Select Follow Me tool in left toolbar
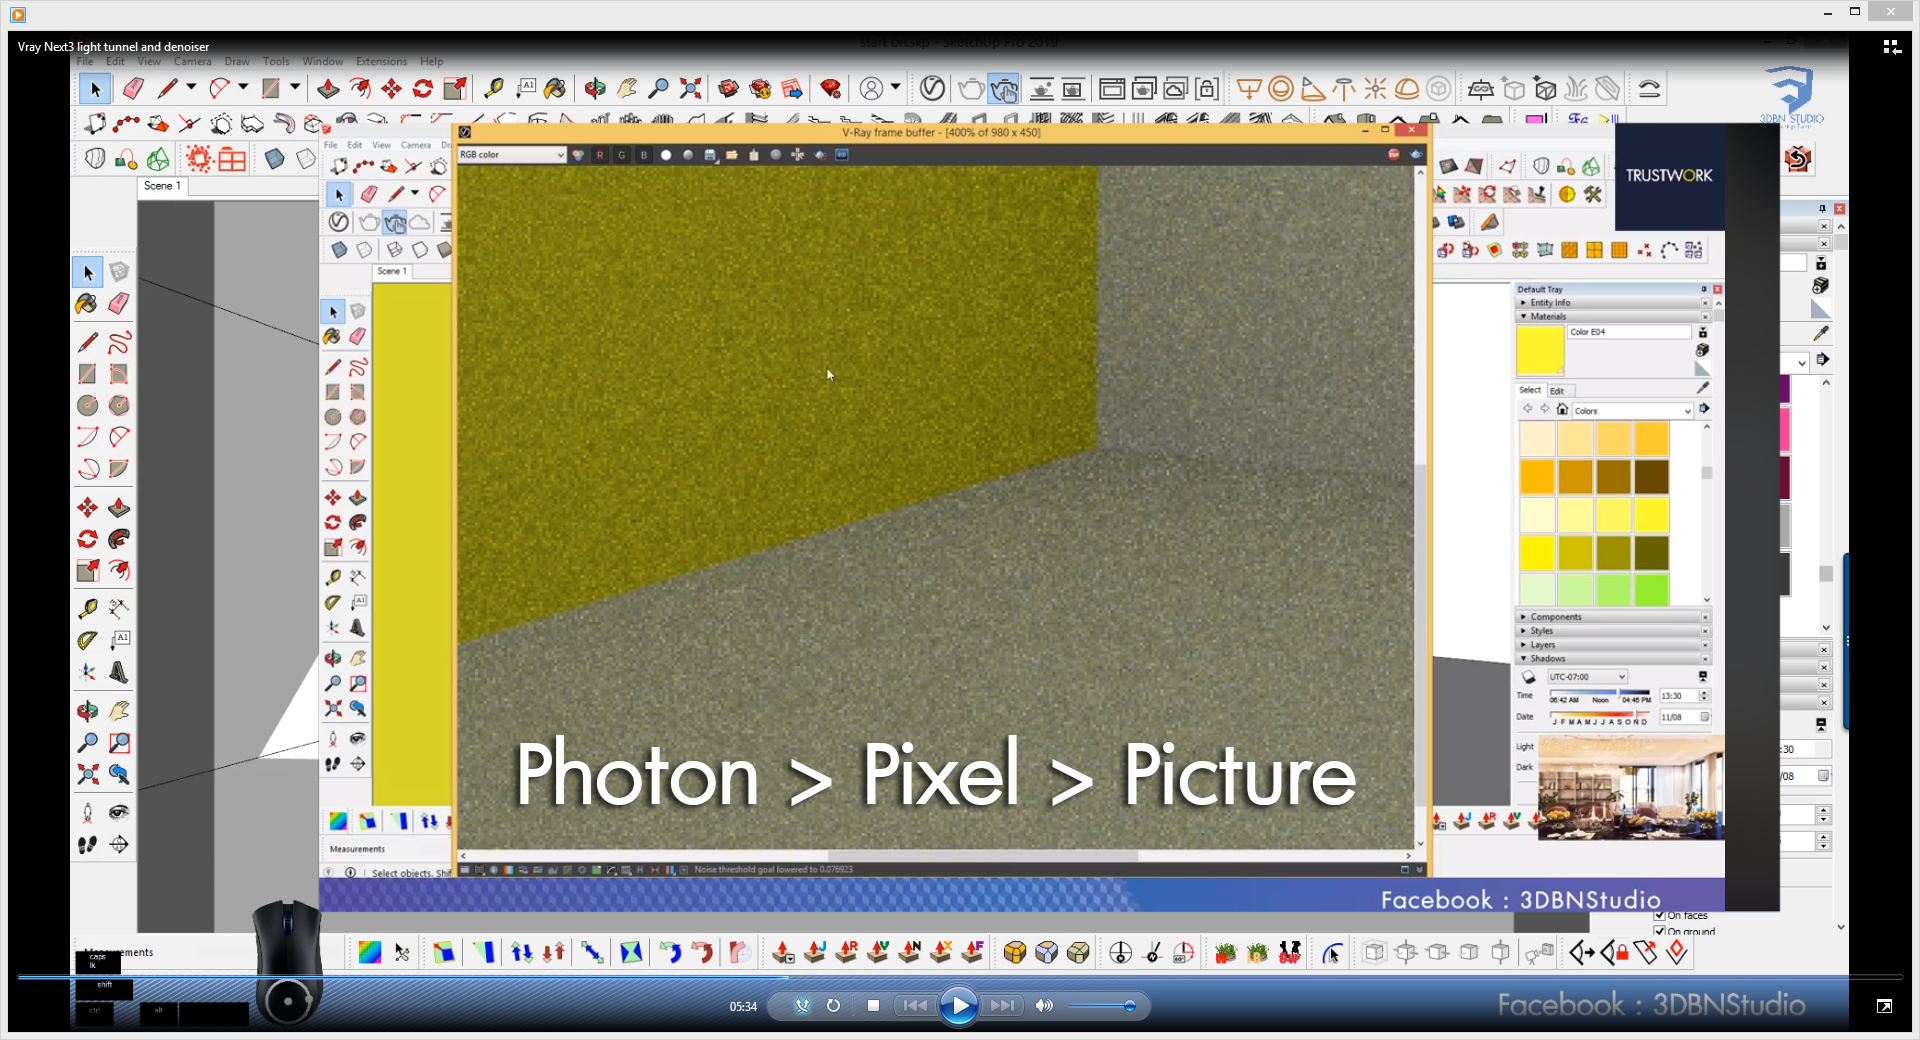Image resolution: width=1920 pixels, height=1040 pixels. click(x=119, y=539)
